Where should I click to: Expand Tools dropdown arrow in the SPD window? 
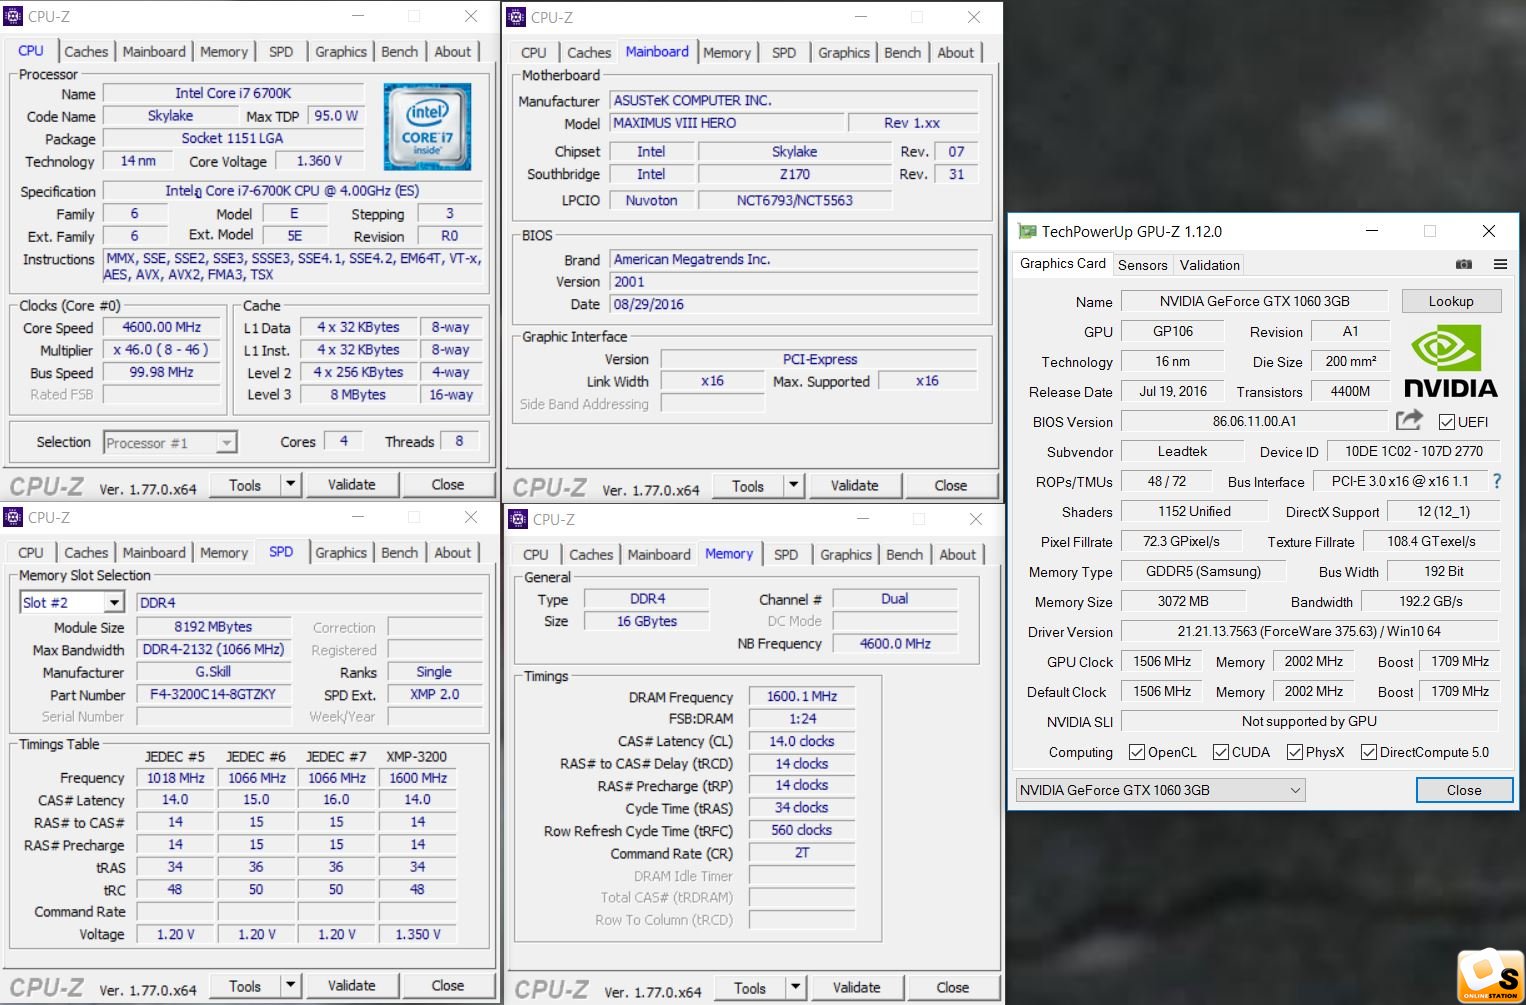click(x=290, y=986)
